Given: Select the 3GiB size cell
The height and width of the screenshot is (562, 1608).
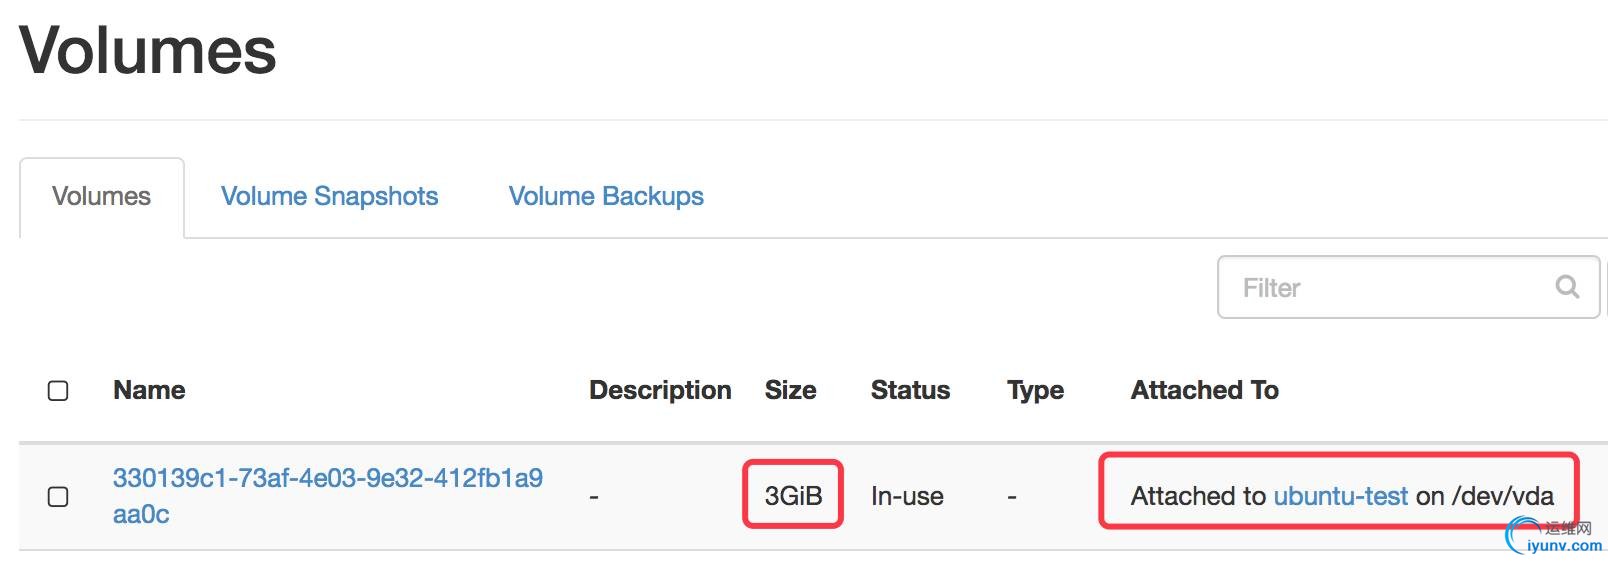Looking at the screenshot, I should click(793, 496).
